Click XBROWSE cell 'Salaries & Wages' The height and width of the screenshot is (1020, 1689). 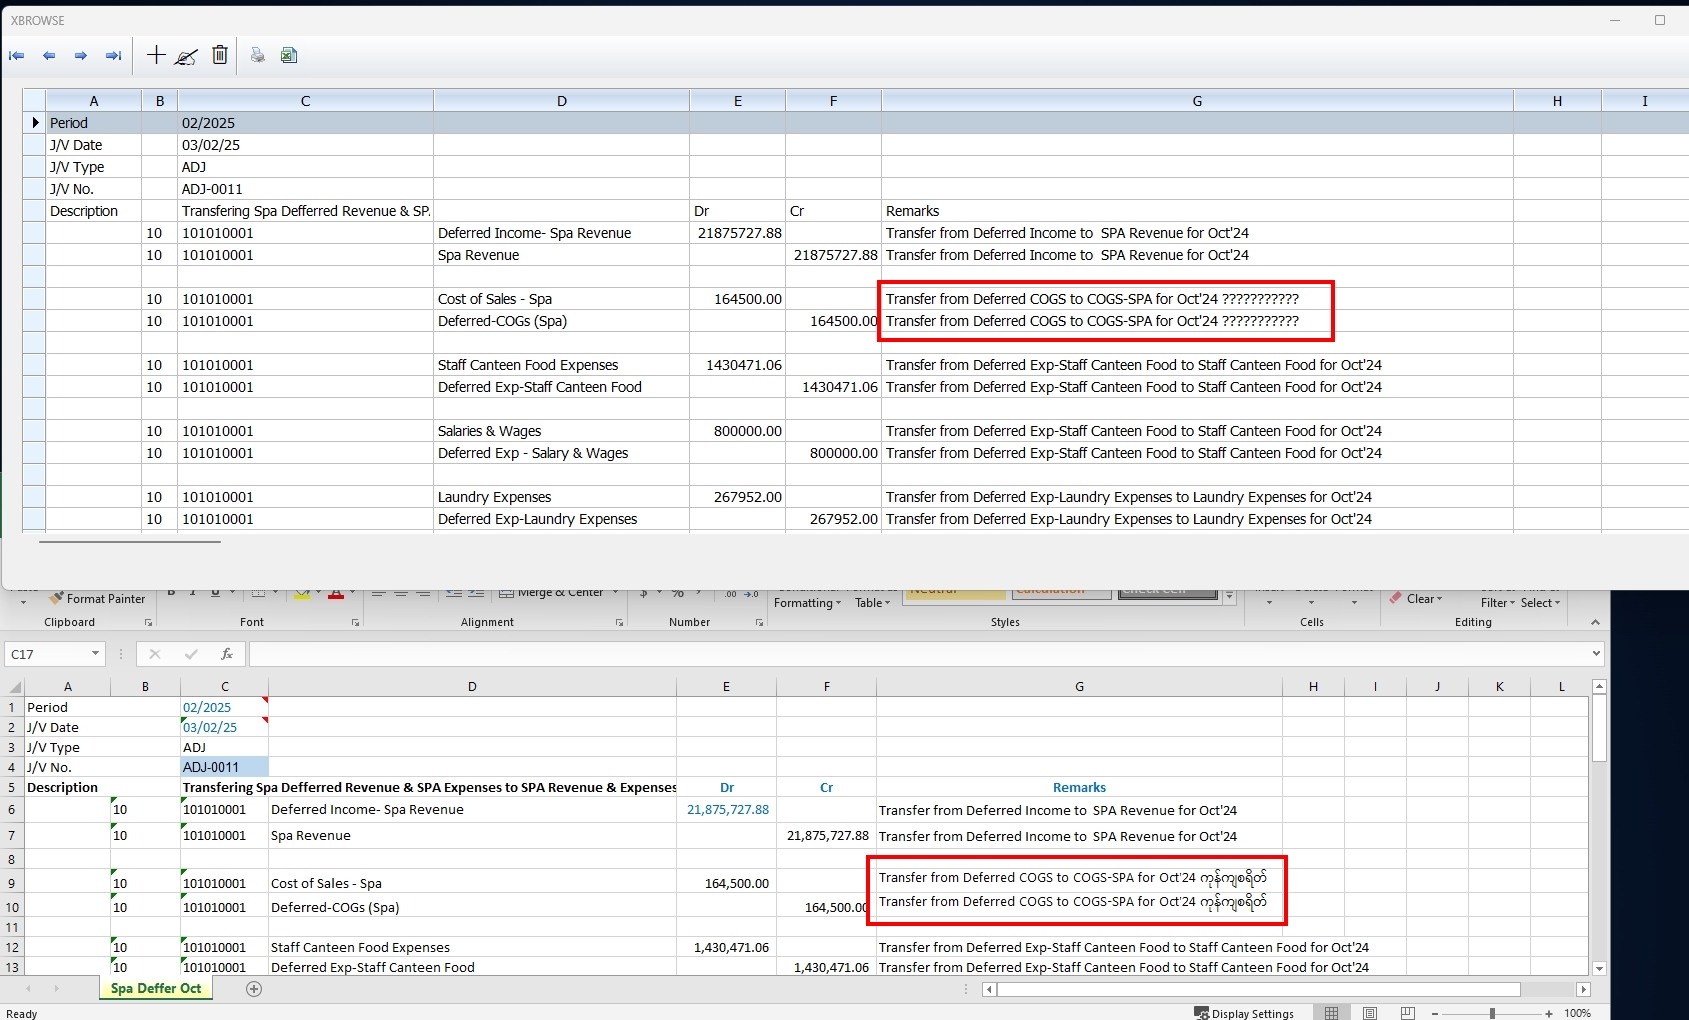coord(561,431)
